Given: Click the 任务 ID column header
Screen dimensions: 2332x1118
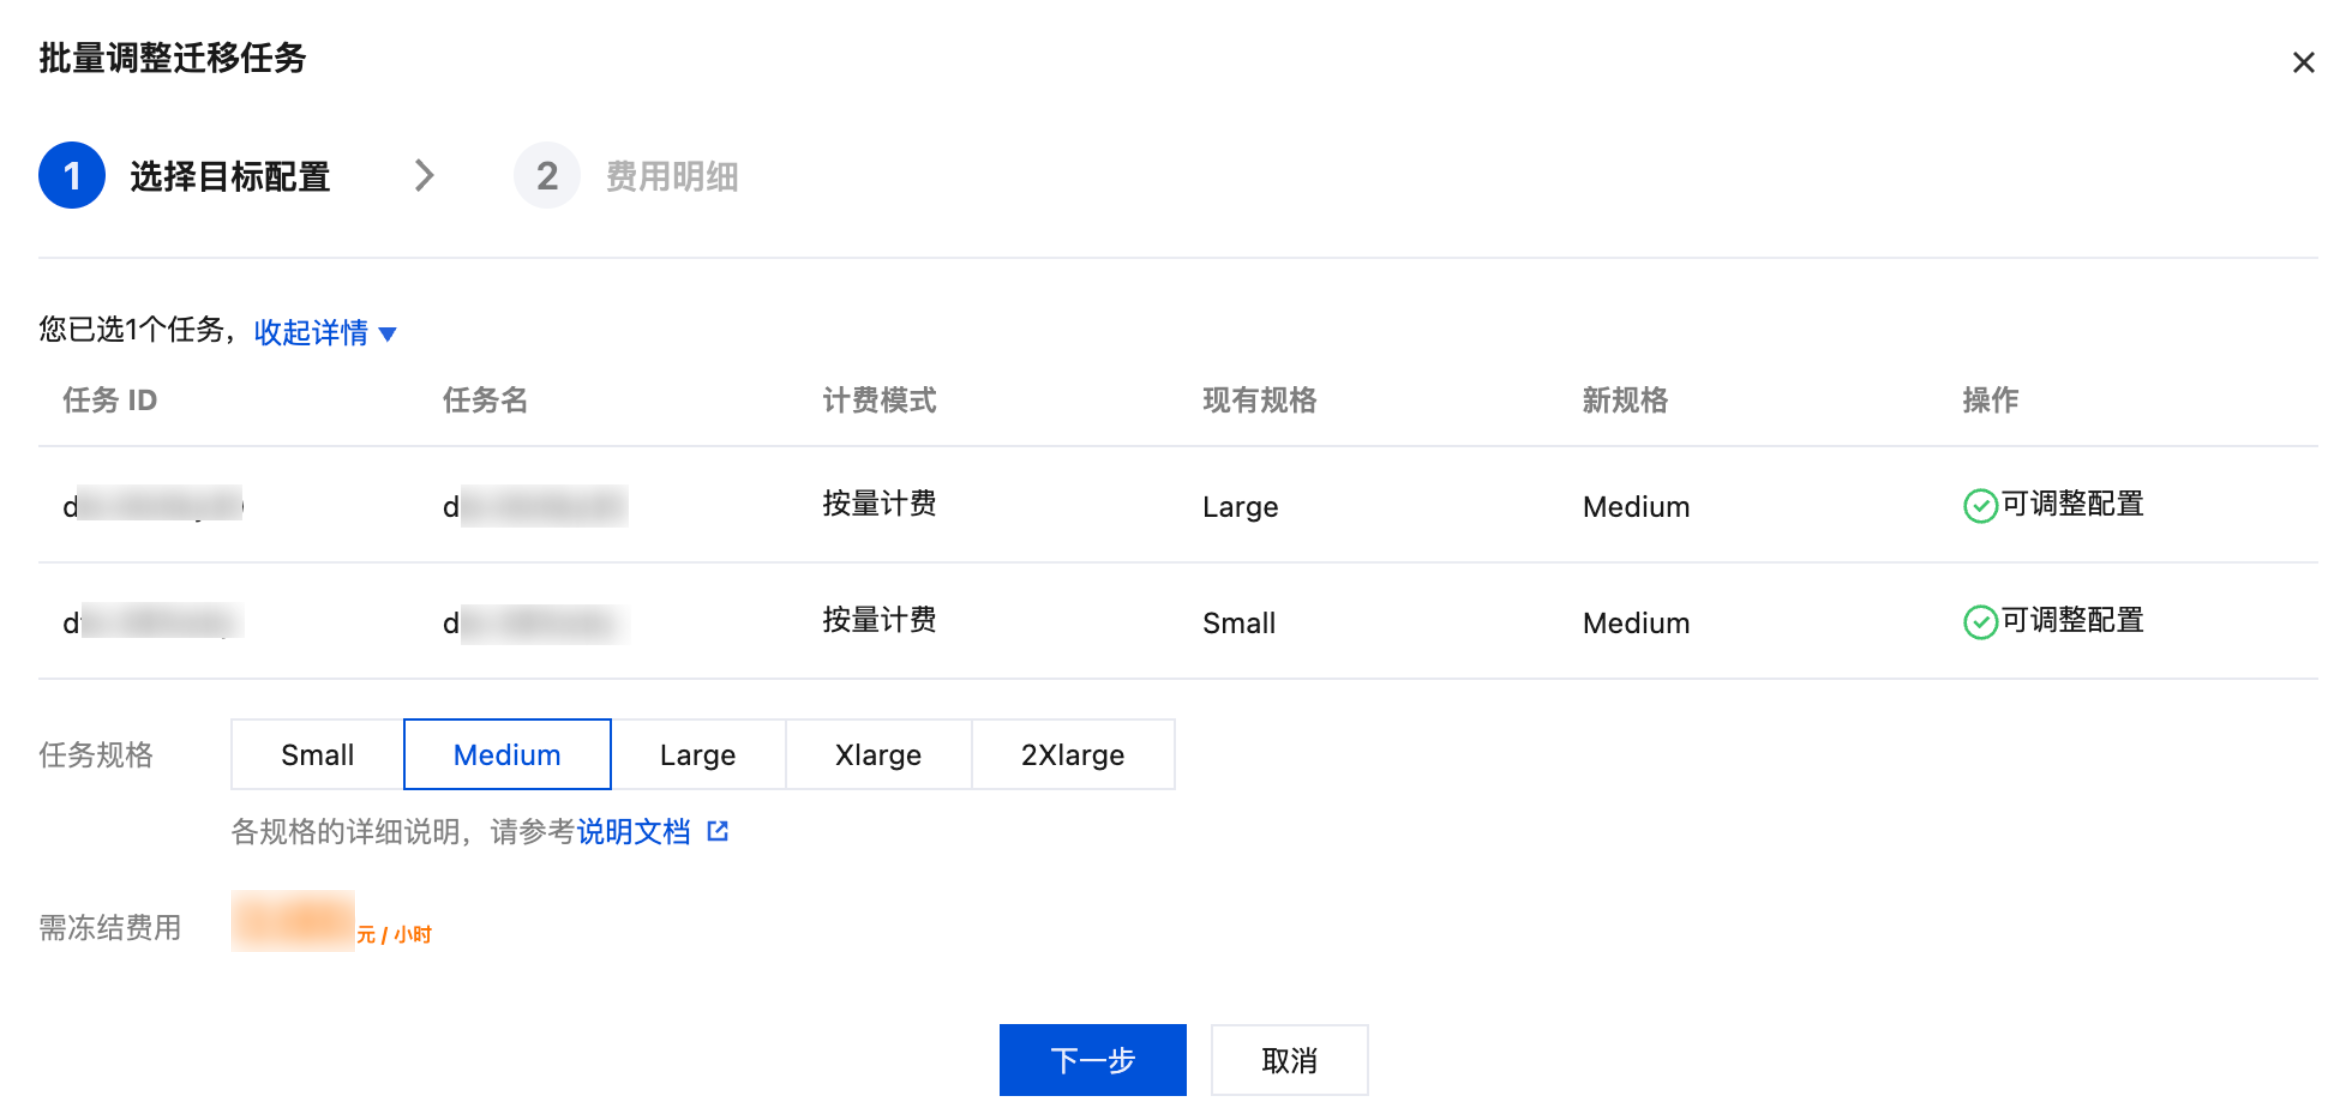Looking at the screenshot, I should [110, 400].
